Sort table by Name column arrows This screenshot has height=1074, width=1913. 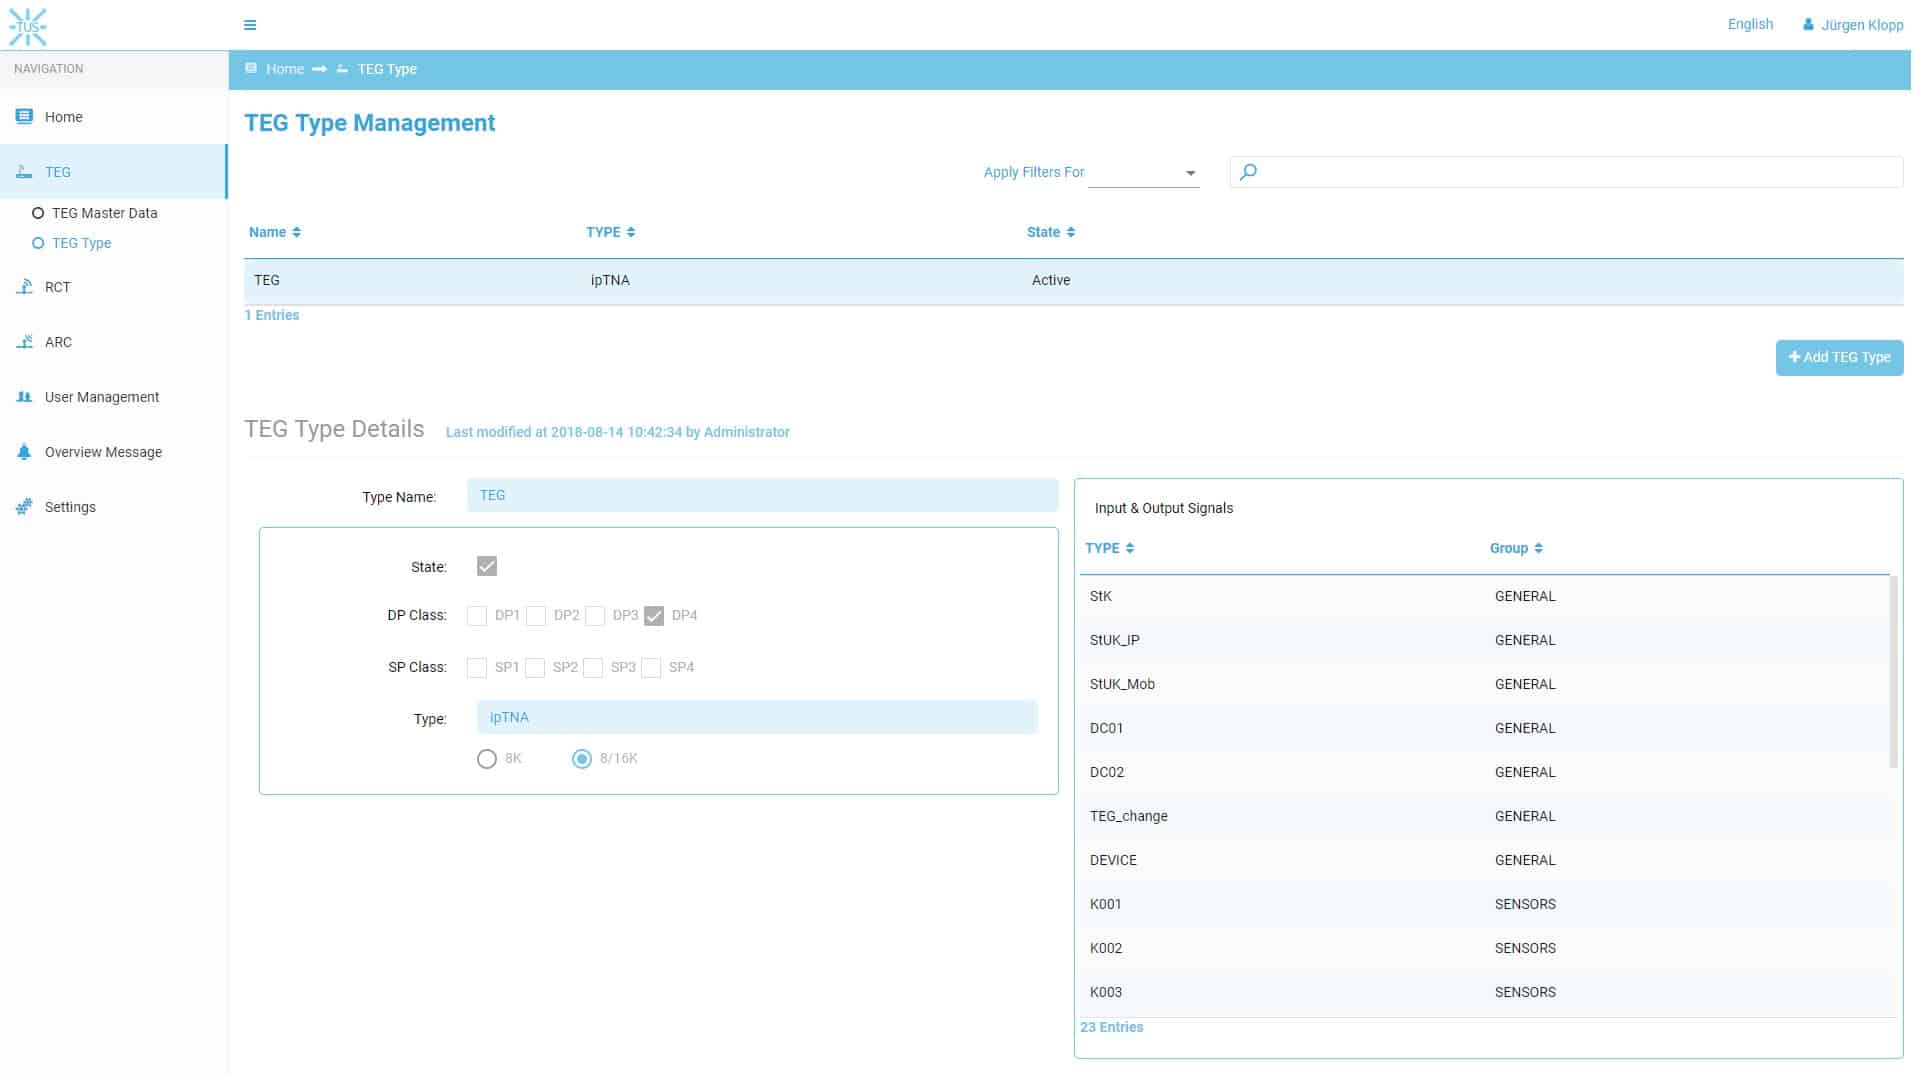point(296,233)
